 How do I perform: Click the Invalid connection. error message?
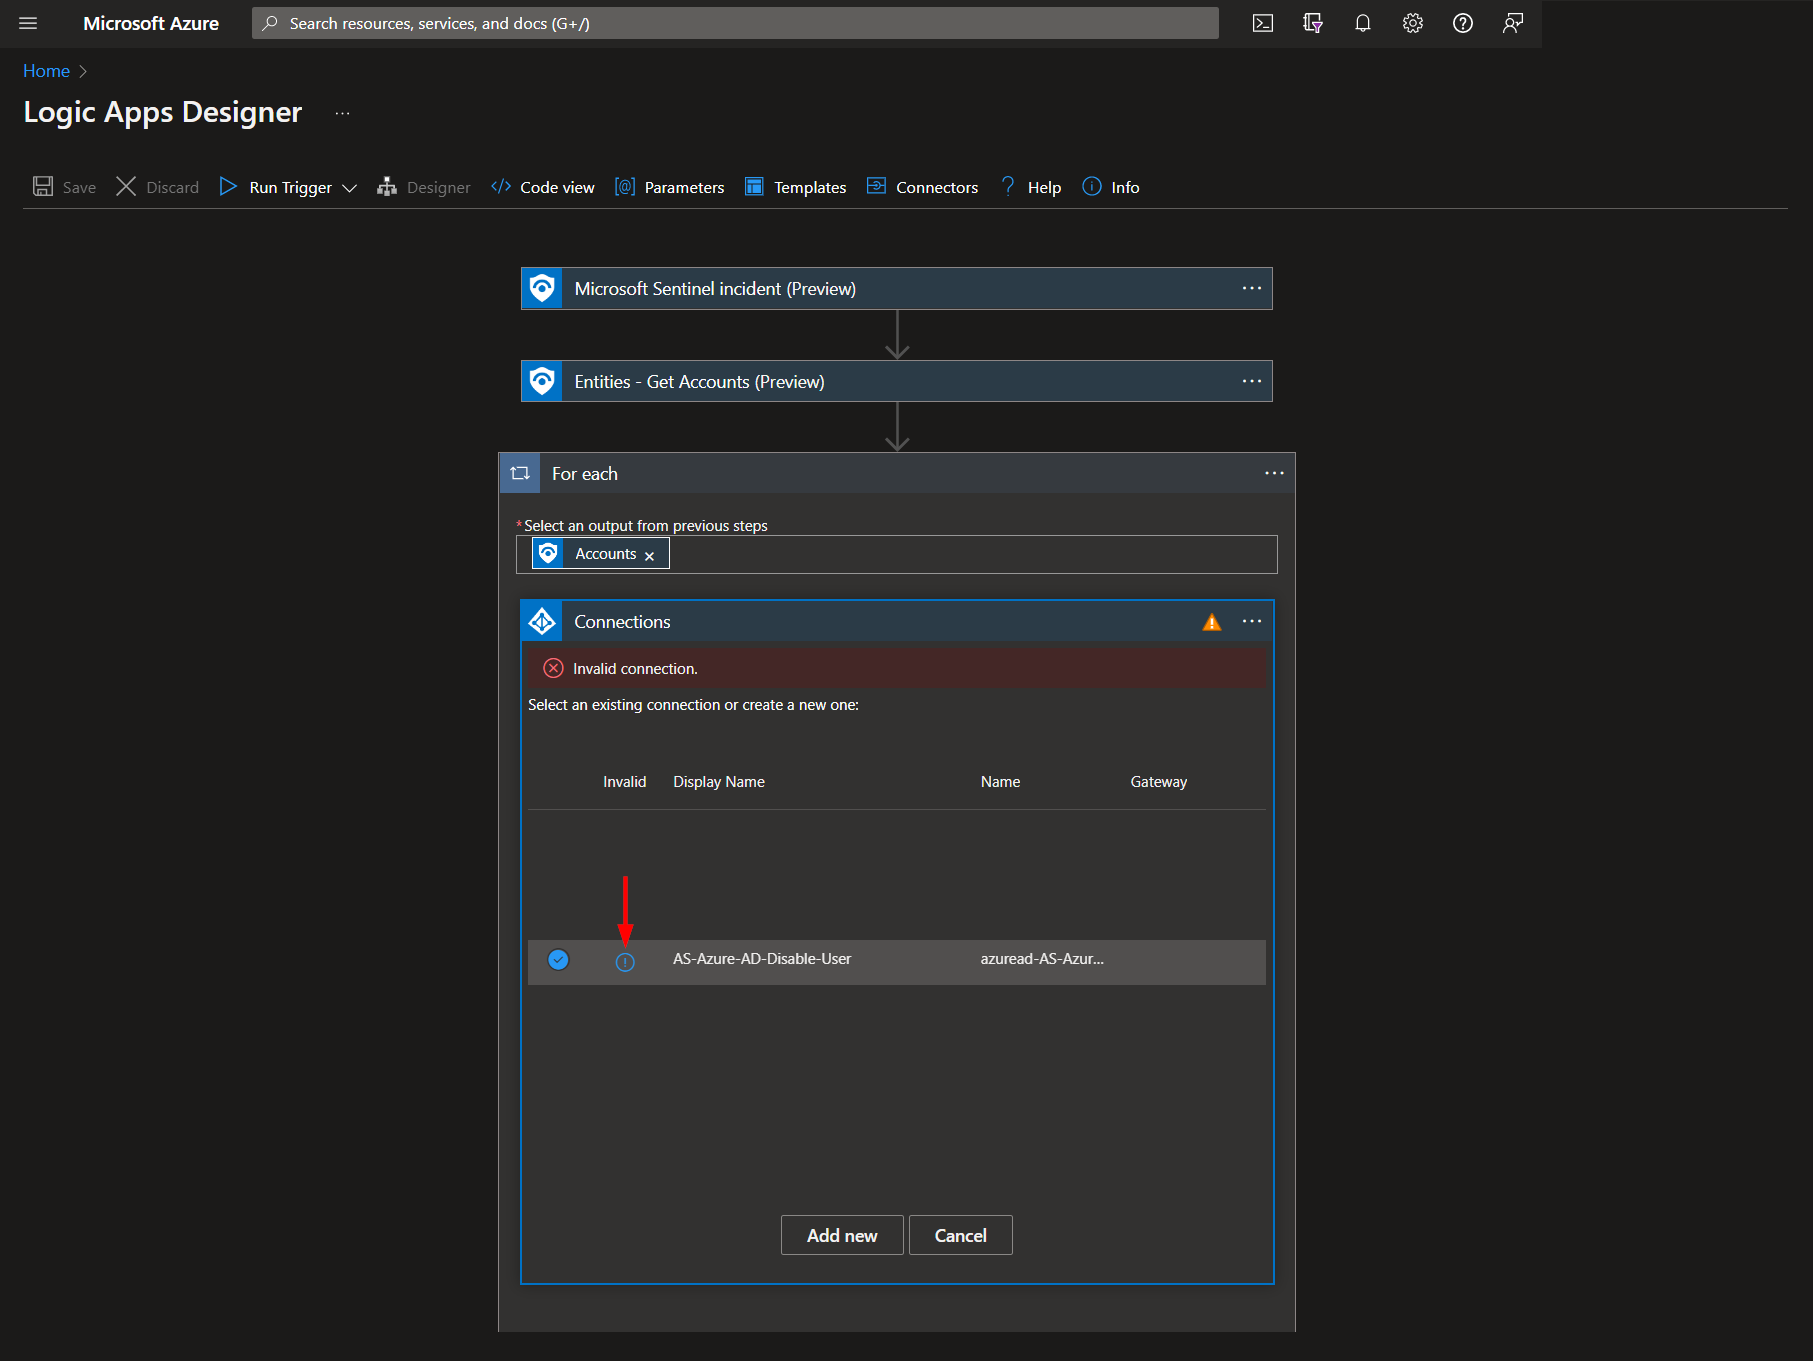tap(635, 669)
